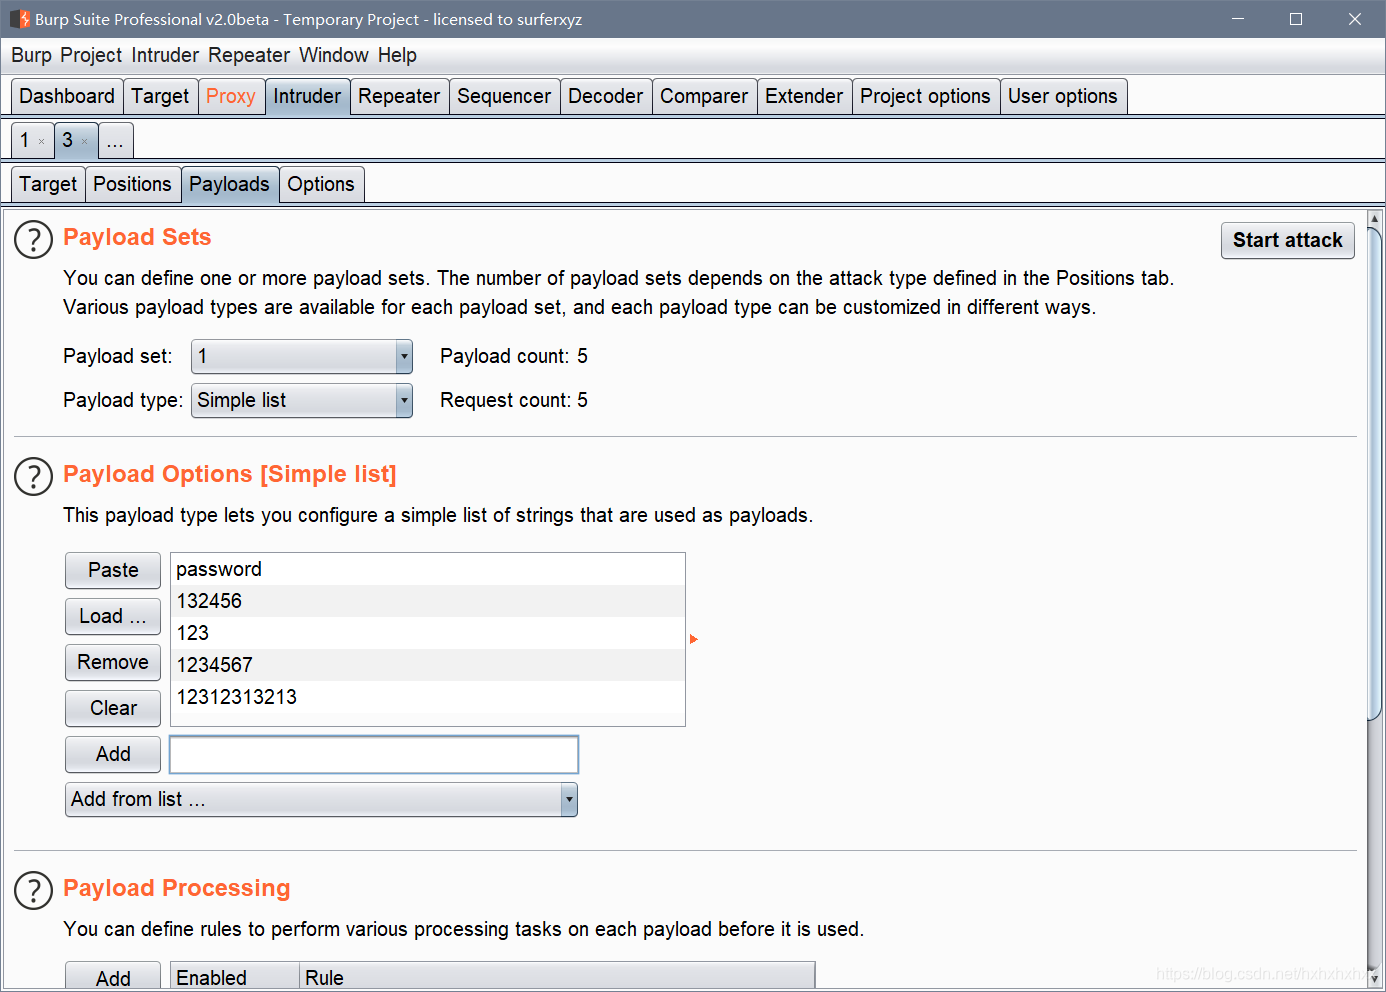
Task: Click Add button under Payload Processing
Action: (x=113, y=976)
